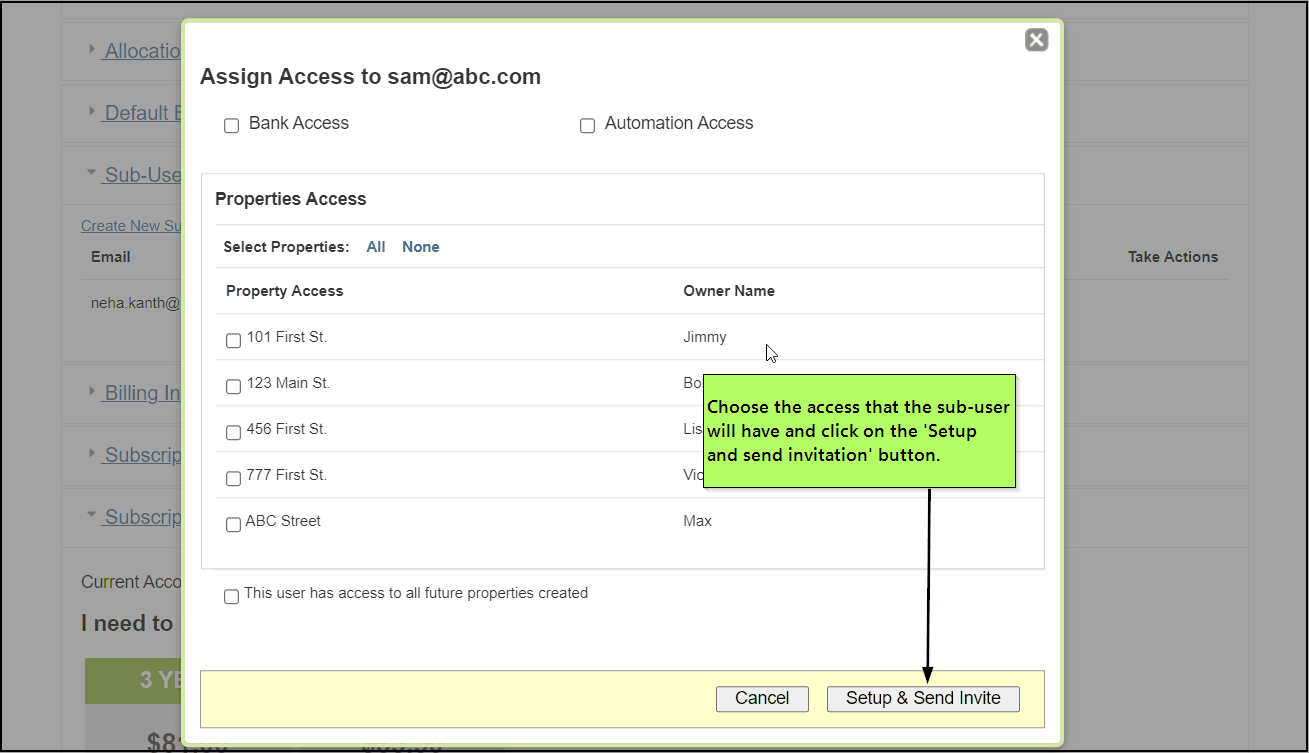Enable the Automation Access checkbox
The width and height of the screenshot is (1309, 753).
click(588, 126)
